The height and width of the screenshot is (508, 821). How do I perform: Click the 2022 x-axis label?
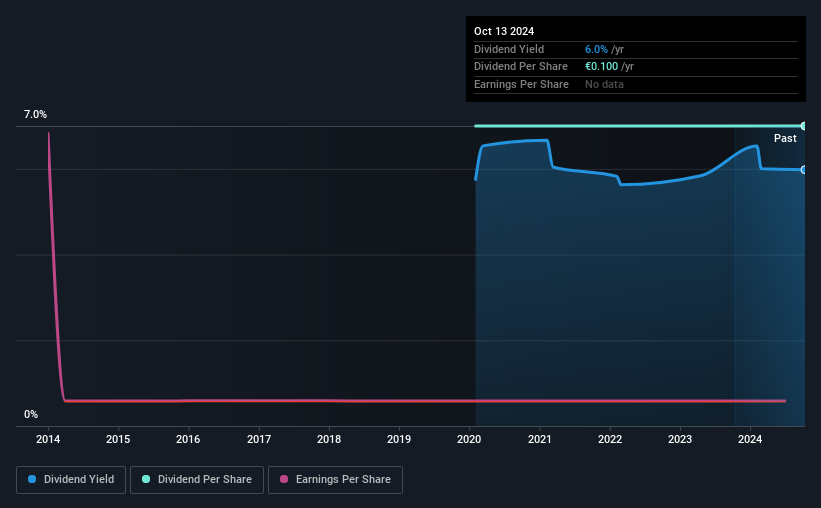pos(610,439)
